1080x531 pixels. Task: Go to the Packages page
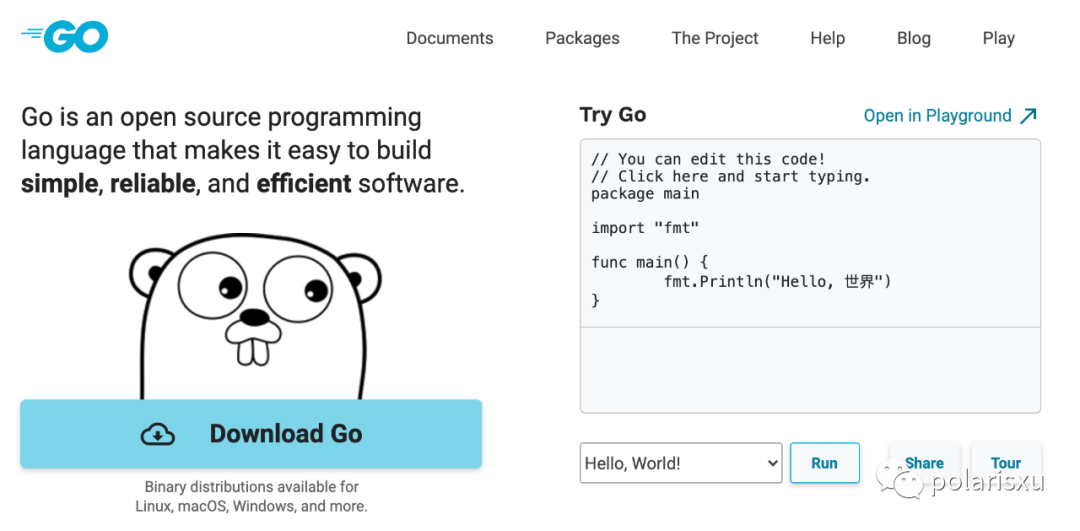(582, 38)
